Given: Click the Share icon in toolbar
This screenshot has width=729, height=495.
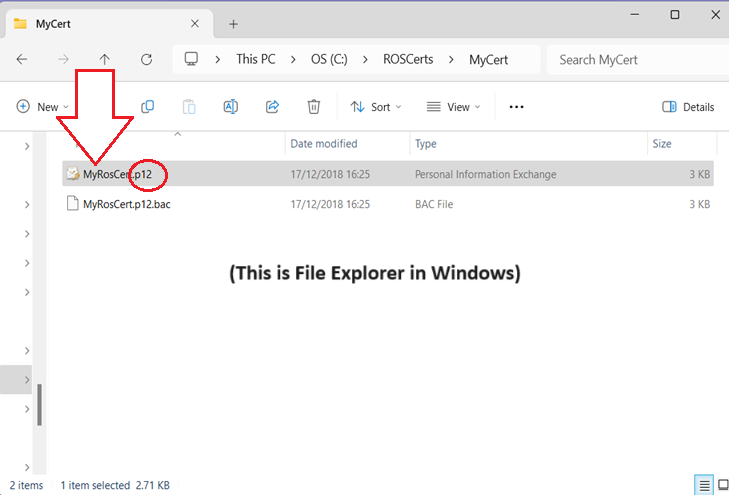Looking at the screenshot, I should [x=272, y=107].
